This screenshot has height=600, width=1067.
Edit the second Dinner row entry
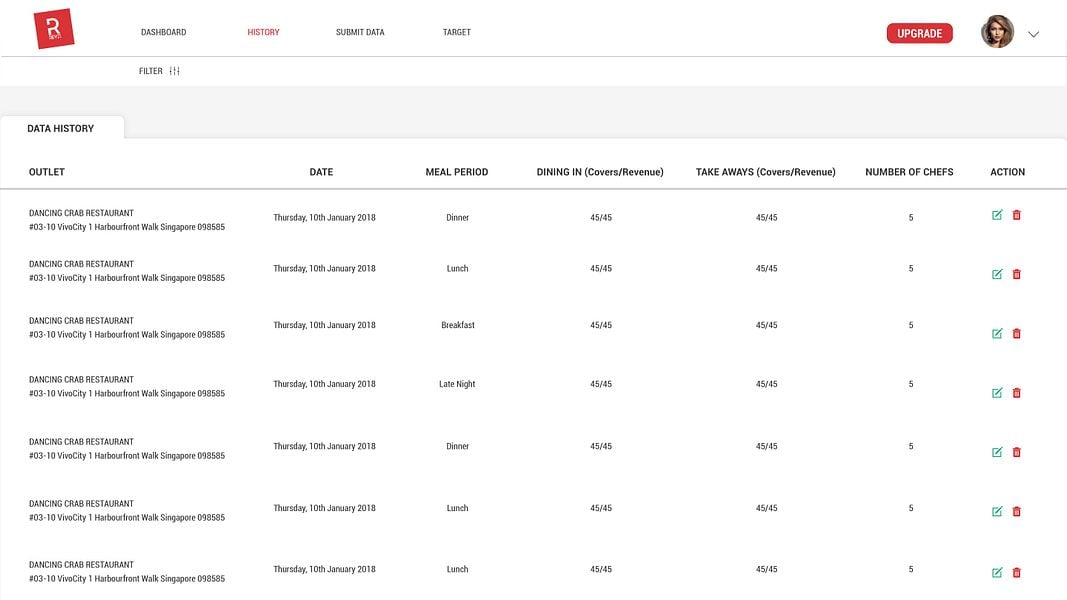point(997,452)
